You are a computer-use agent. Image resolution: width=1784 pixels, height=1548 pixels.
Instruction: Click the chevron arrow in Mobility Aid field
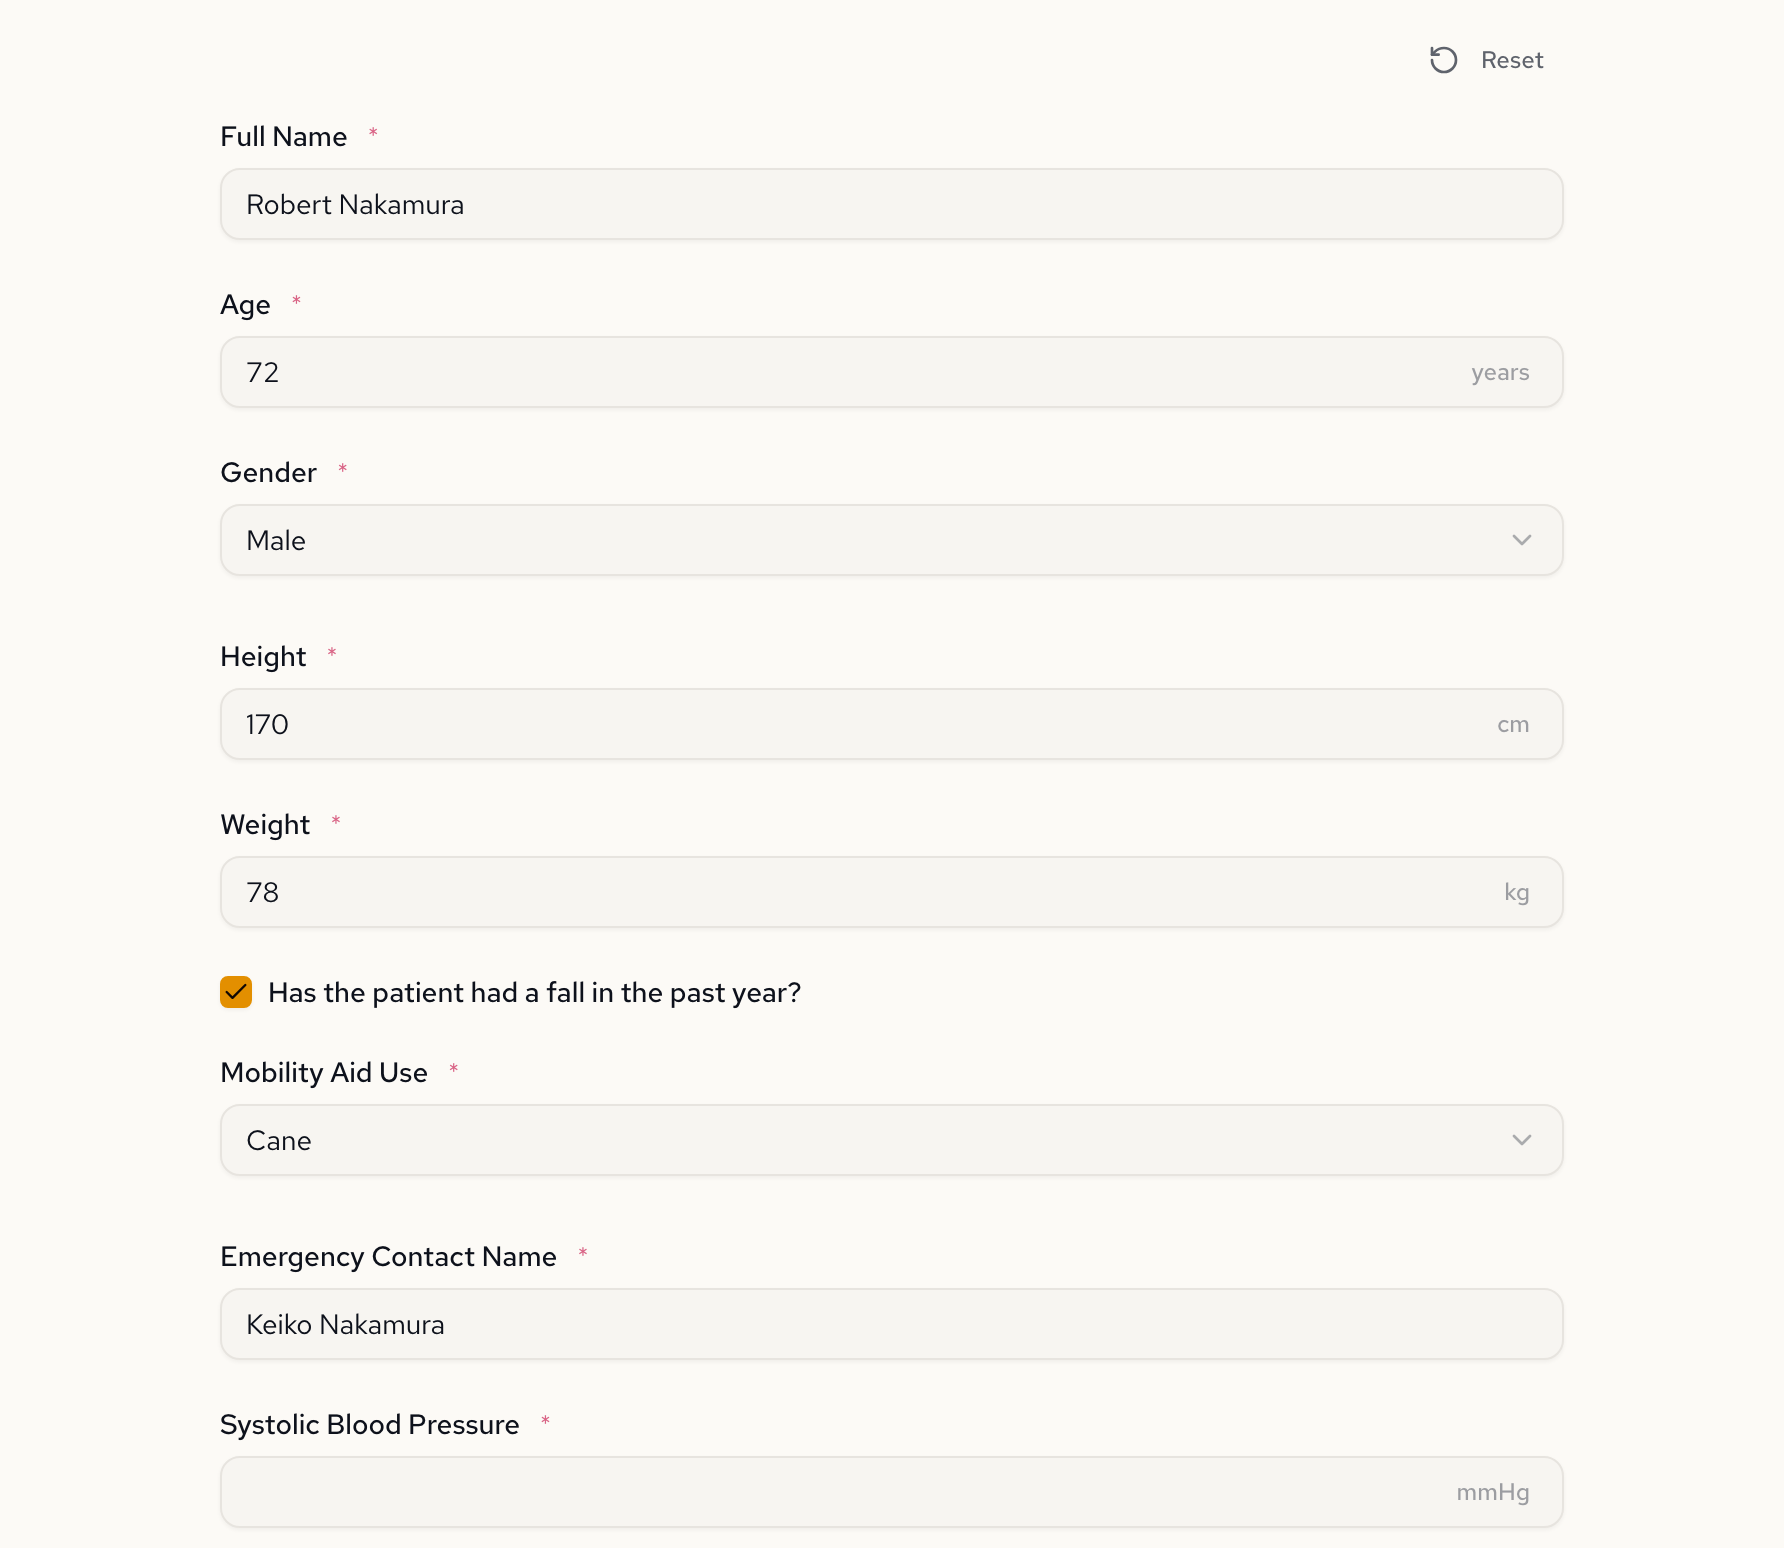click(x=1521, y=1140)
